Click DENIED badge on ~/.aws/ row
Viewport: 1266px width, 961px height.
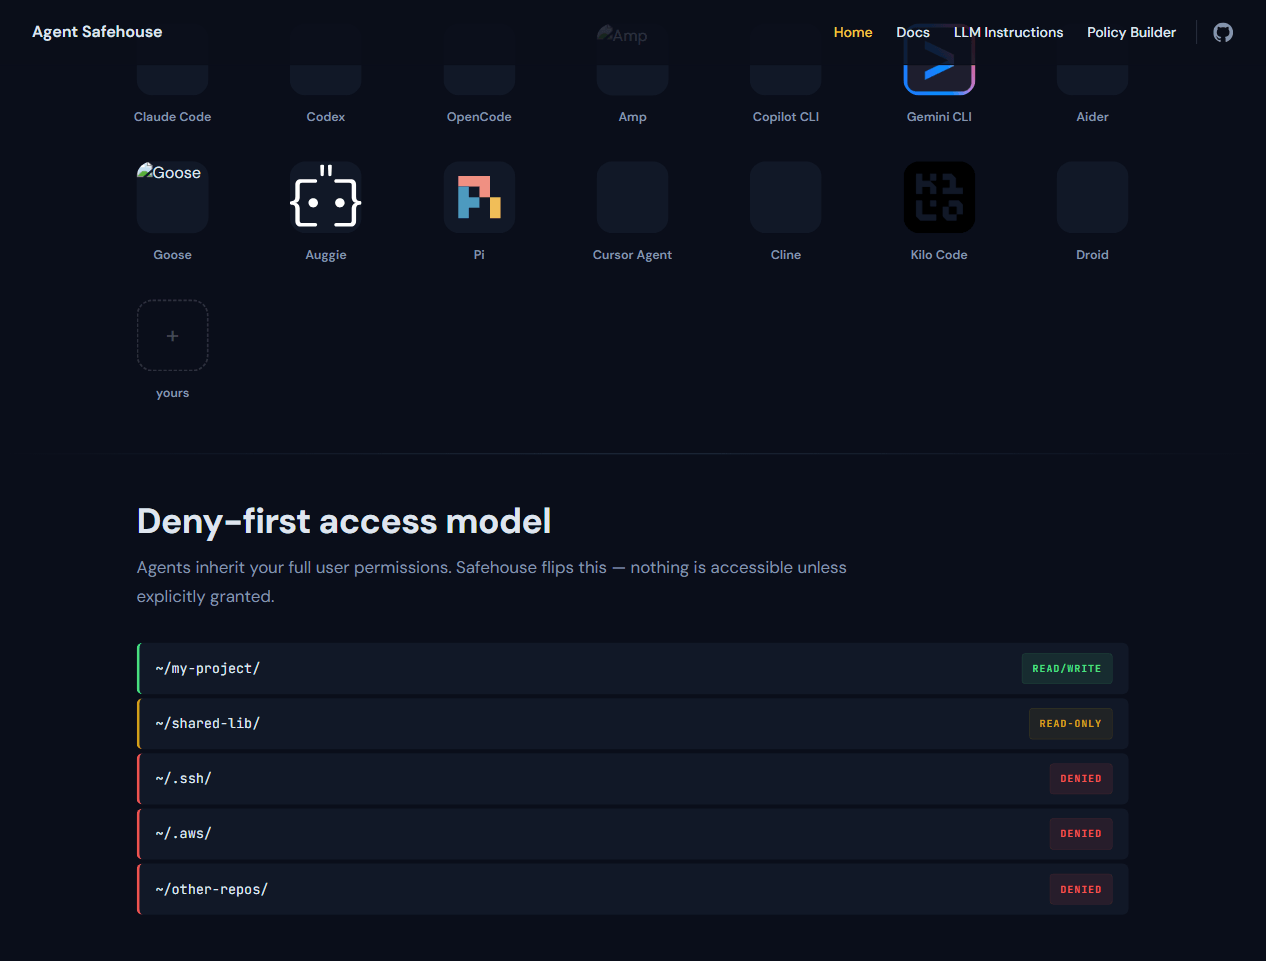click(1081, 833)
